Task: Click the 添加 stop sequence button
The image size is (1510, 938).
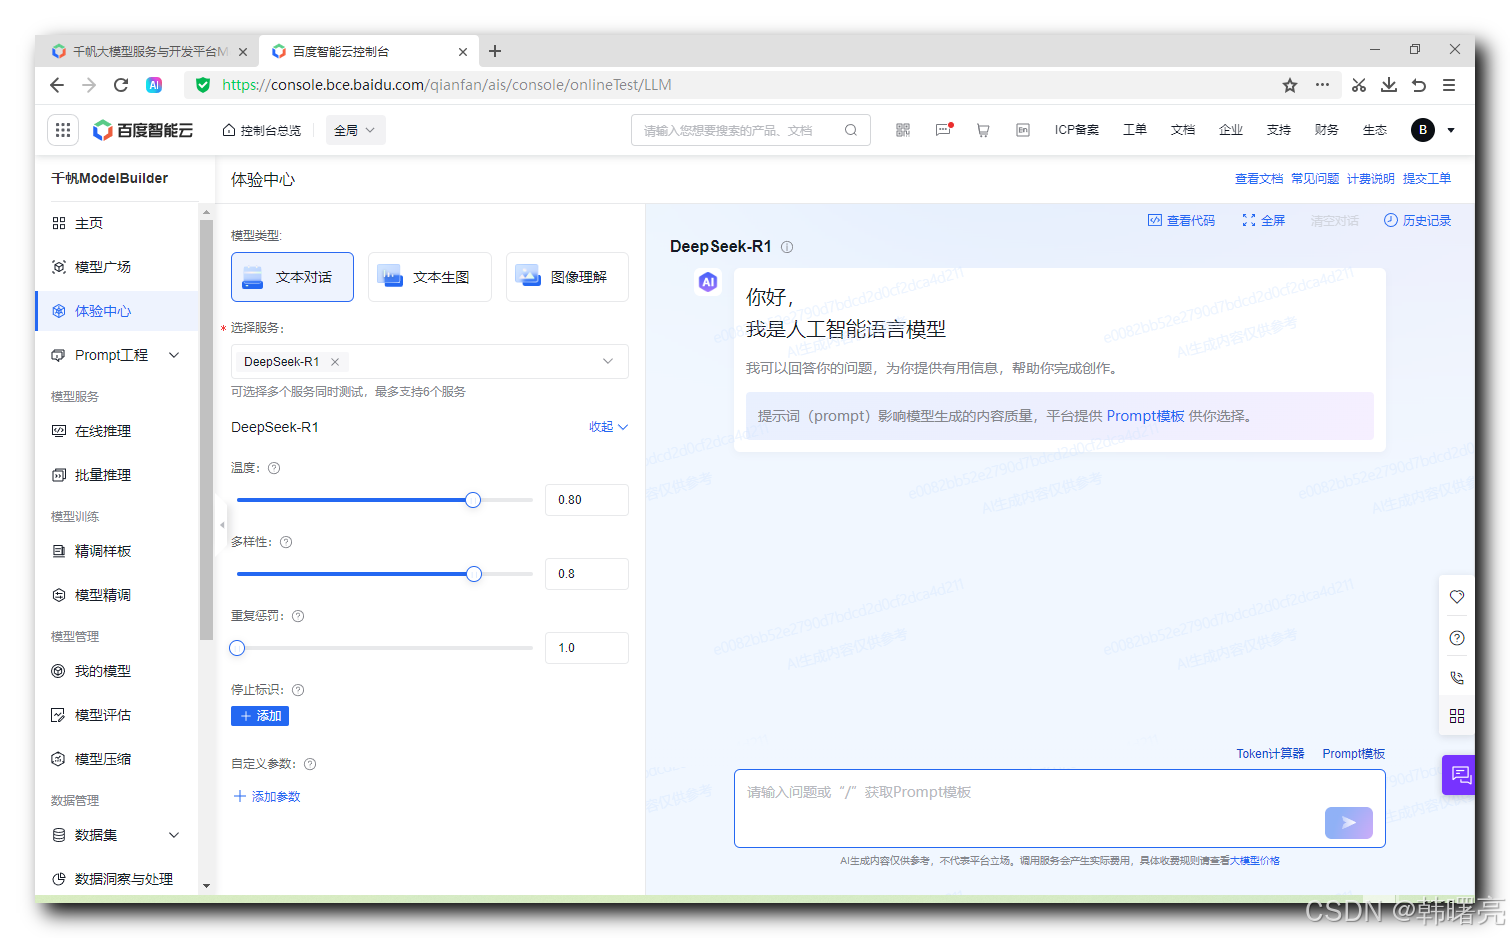Action: 260,716
